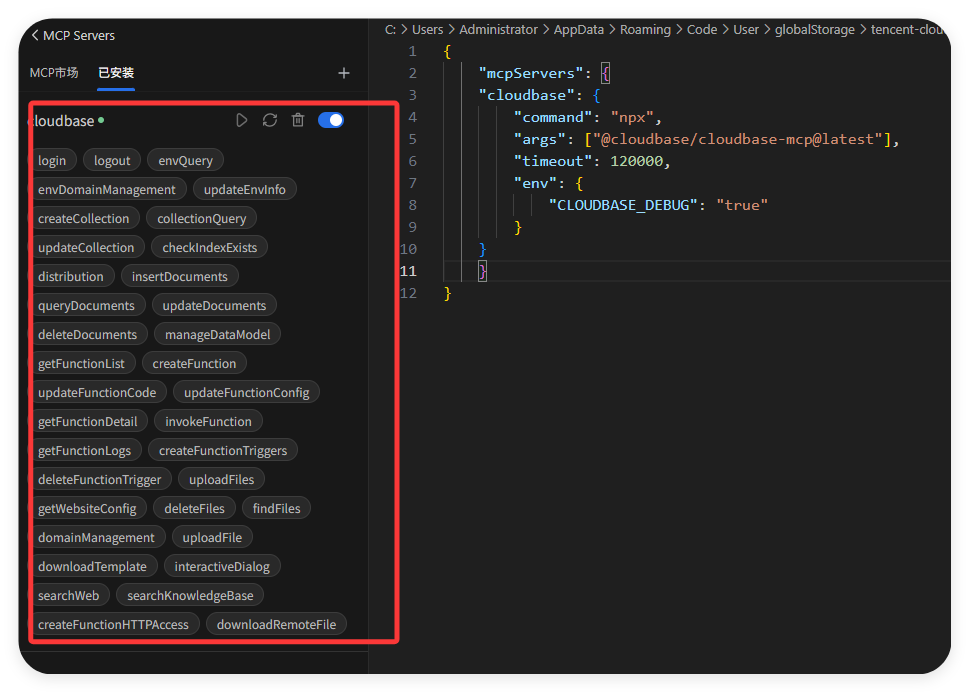
Task: Click the downloadTemplate tool tag
Action: click(94, 567)
